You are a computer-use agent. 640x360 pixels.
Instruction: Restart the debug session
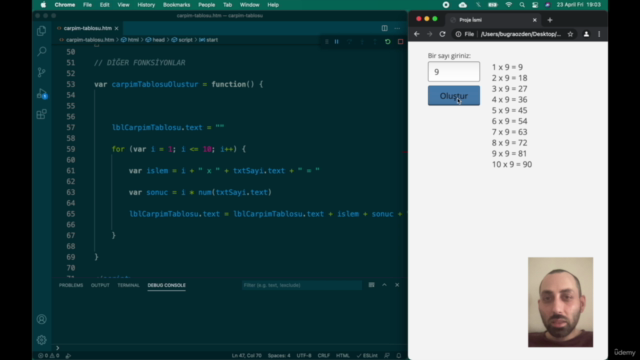(388, 42)
